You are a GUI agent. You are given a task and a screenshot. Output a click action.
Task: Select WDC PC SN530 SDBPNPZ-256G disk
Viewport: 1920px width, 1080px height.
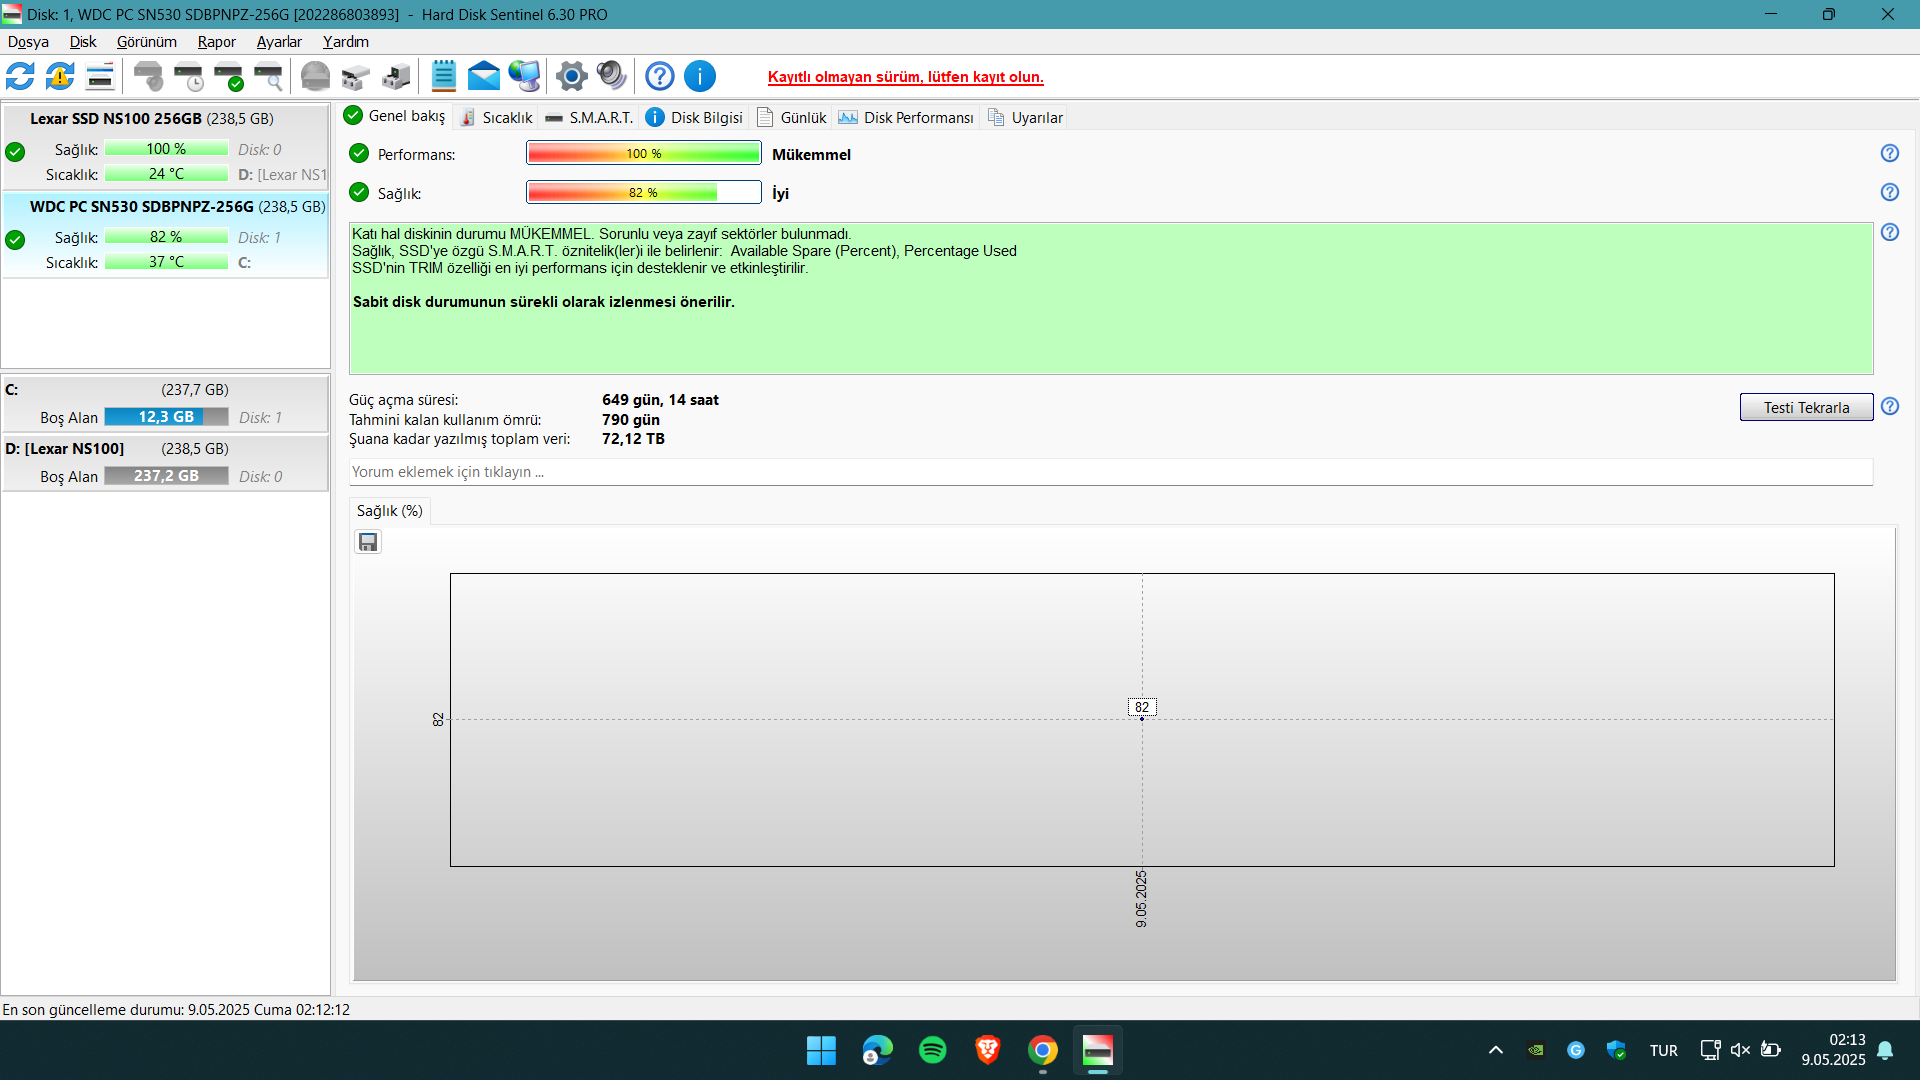pos(165,235)
